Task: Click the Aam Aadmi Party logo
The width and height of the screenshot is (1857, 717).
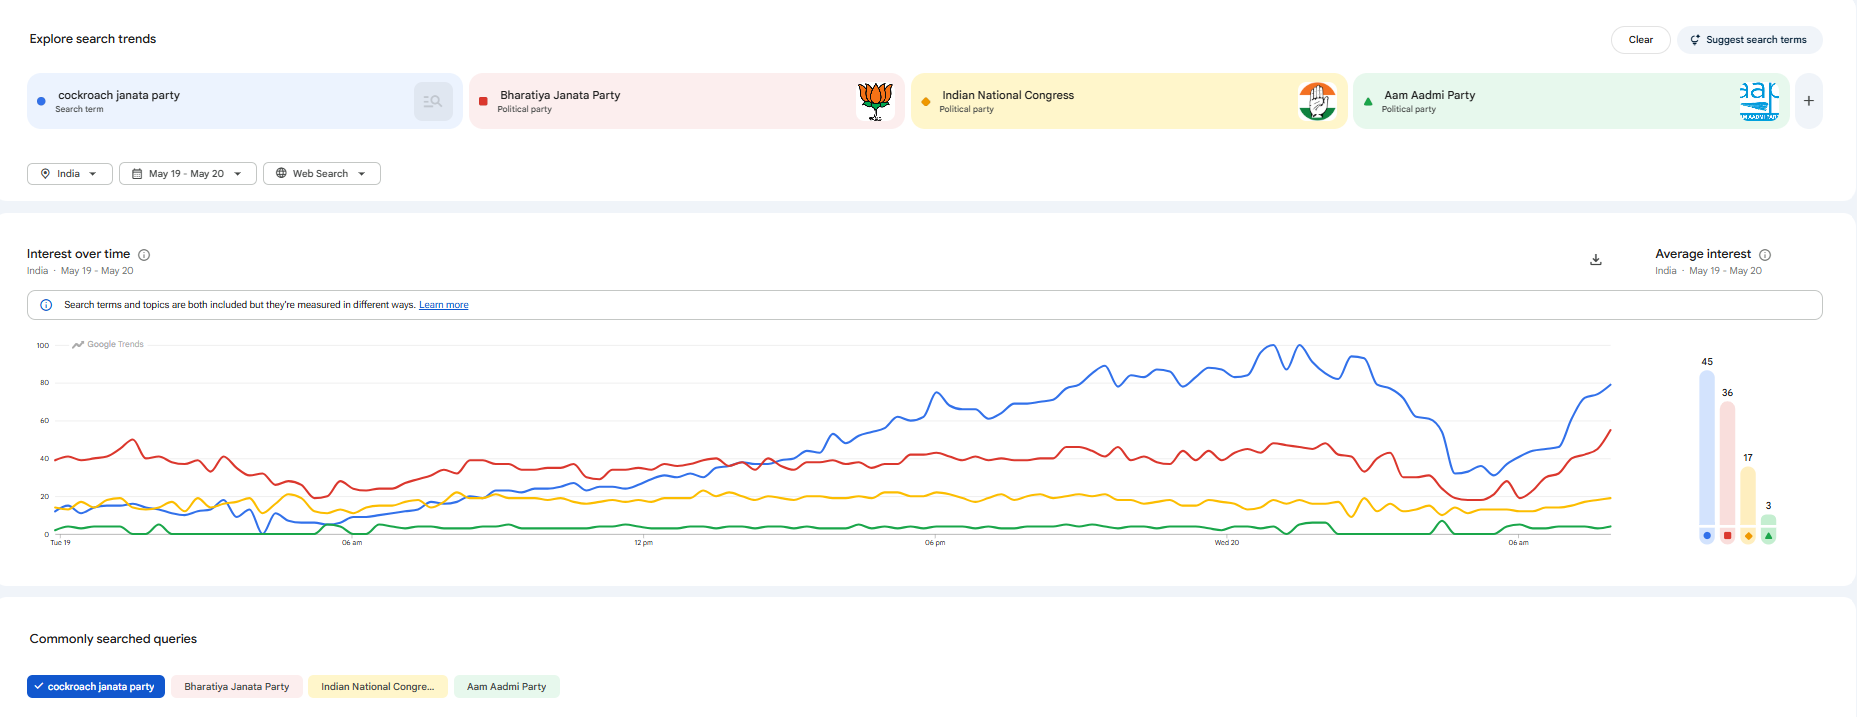Action: click(1759, 101)
